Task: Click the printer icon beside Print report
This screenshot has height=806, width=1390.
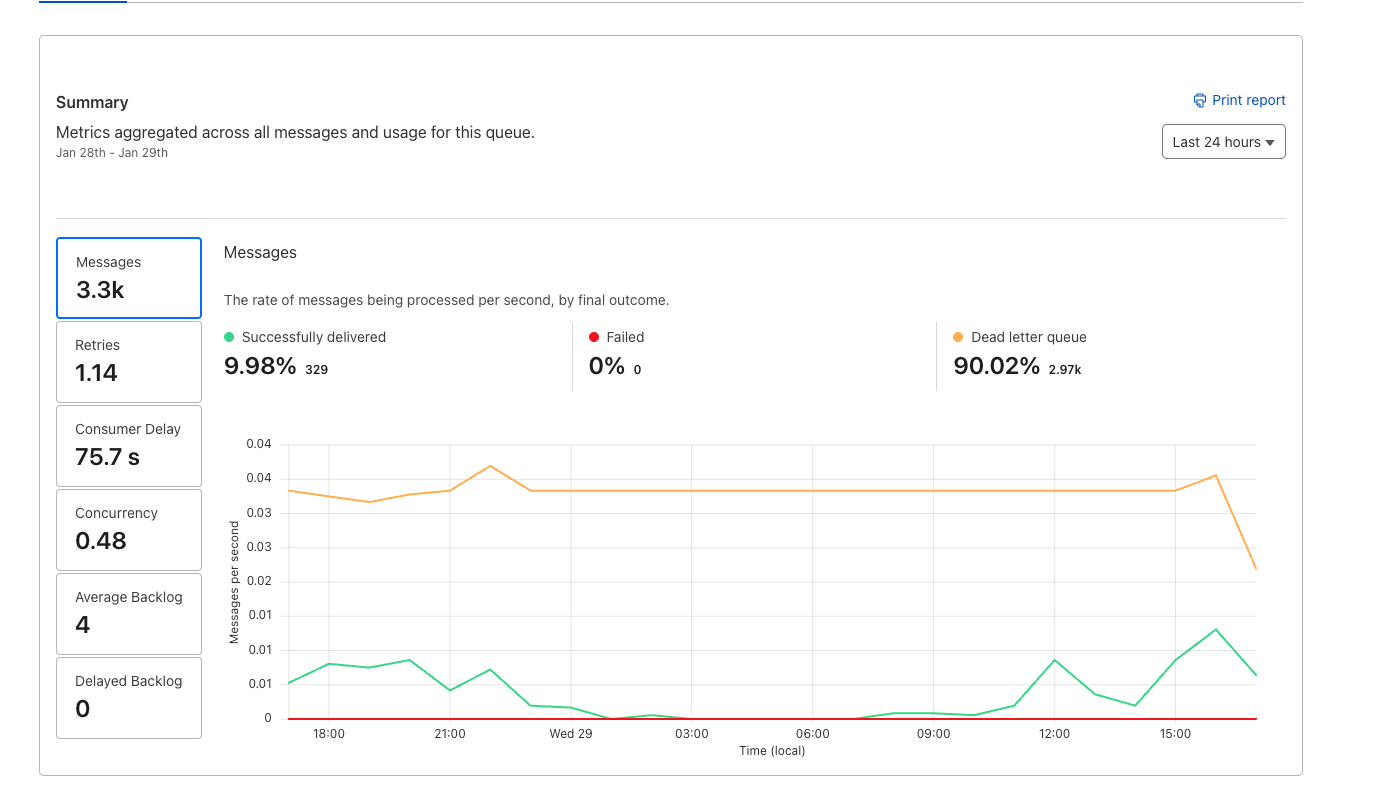Action: pos(1199,100)
